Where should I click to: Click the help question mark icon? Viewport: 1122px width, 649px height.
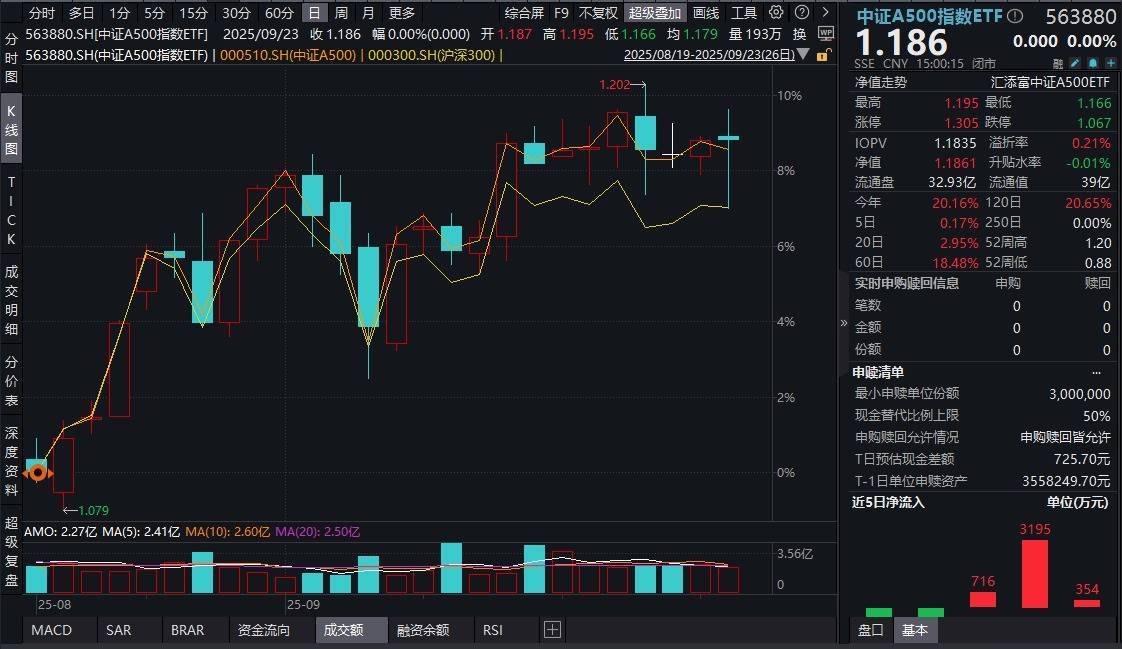point(801,13)
